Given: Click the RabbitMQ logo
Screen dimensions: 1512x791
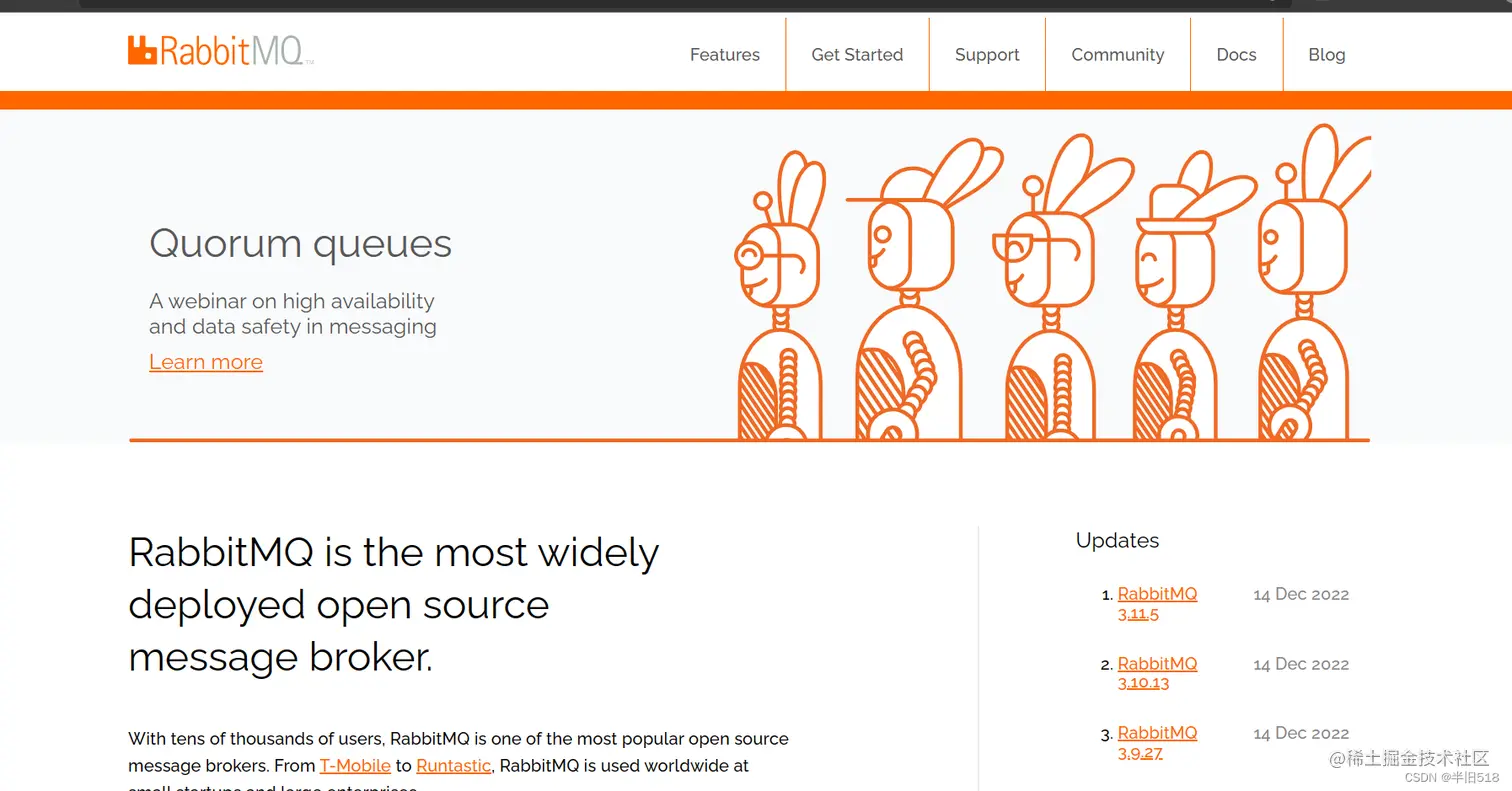Looking at the screenshot, I should pyautogui.click(x=220, y=51).
